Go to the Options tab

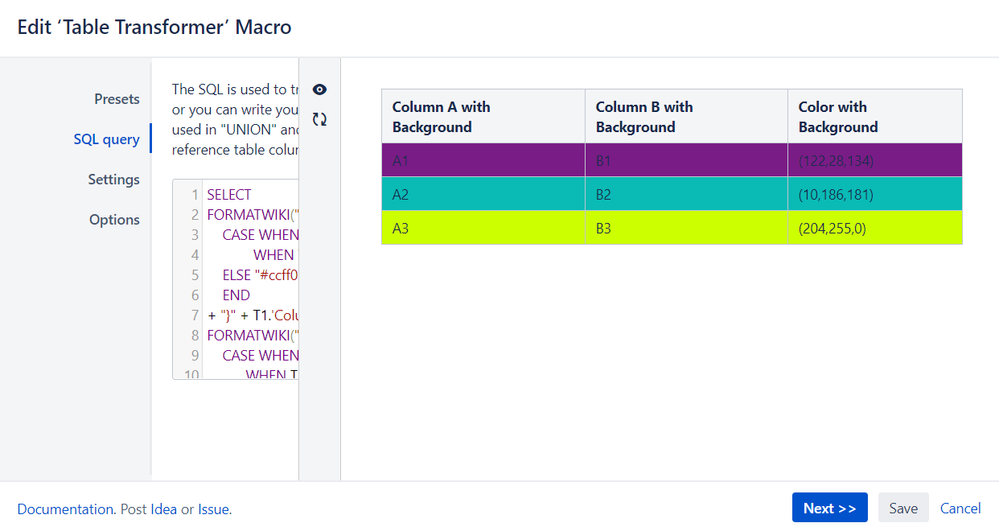[x=114, y=219]
